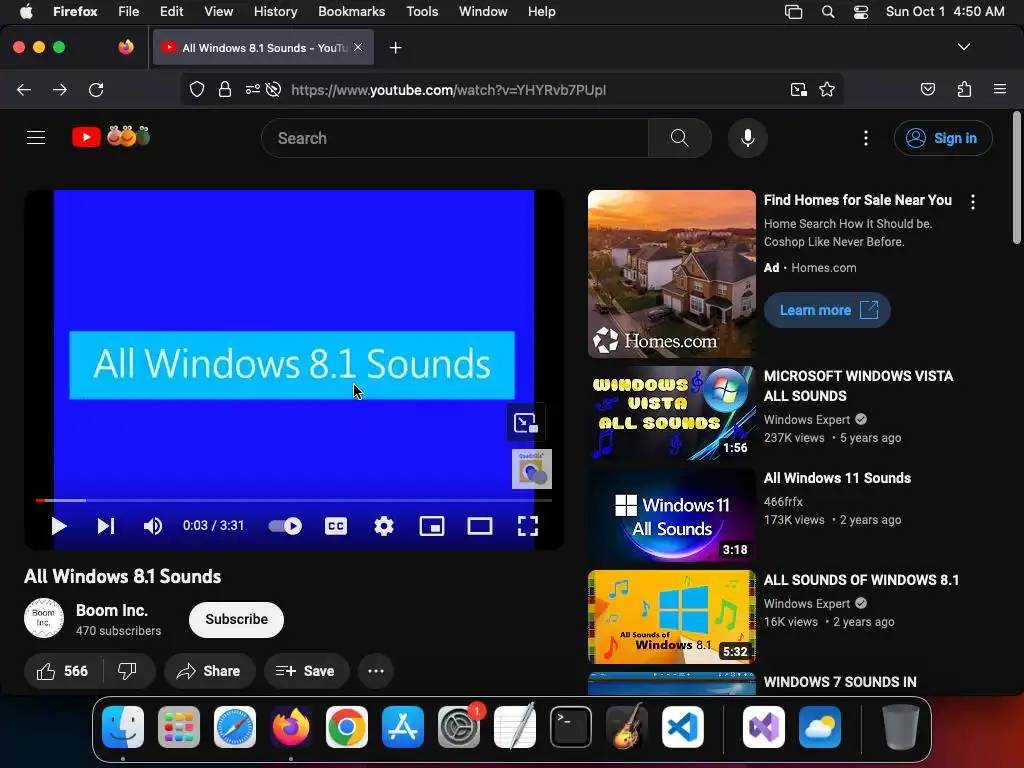Open the View menu

click(218, 11)
